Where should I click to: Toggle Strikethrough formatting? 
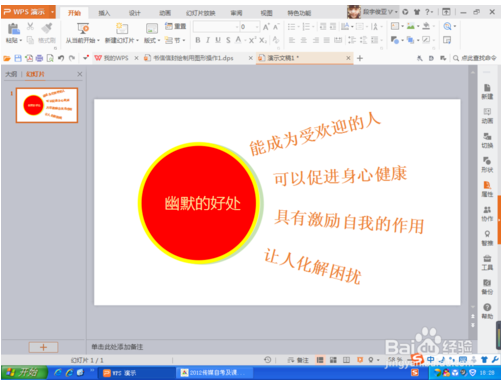pos(228,40)
